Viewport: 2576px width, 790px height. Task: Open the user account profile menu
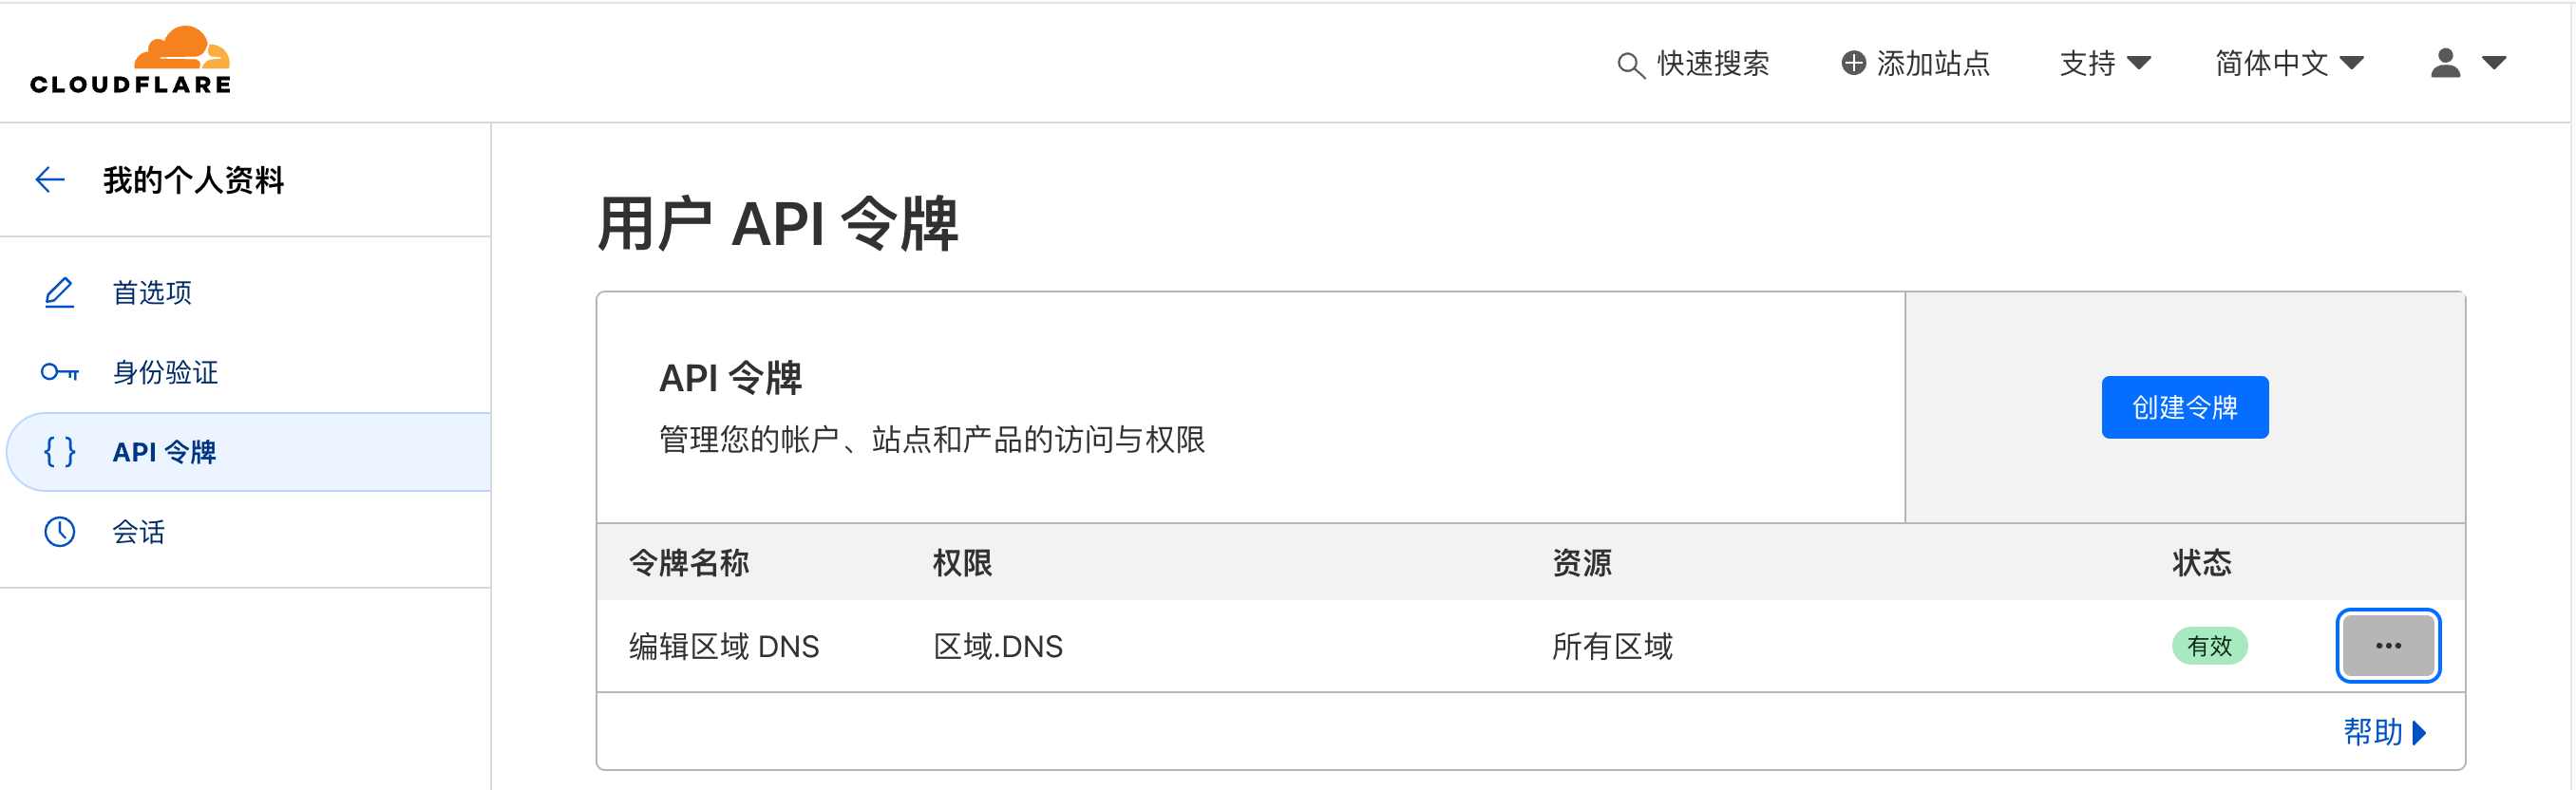[x=2467, y=63]
